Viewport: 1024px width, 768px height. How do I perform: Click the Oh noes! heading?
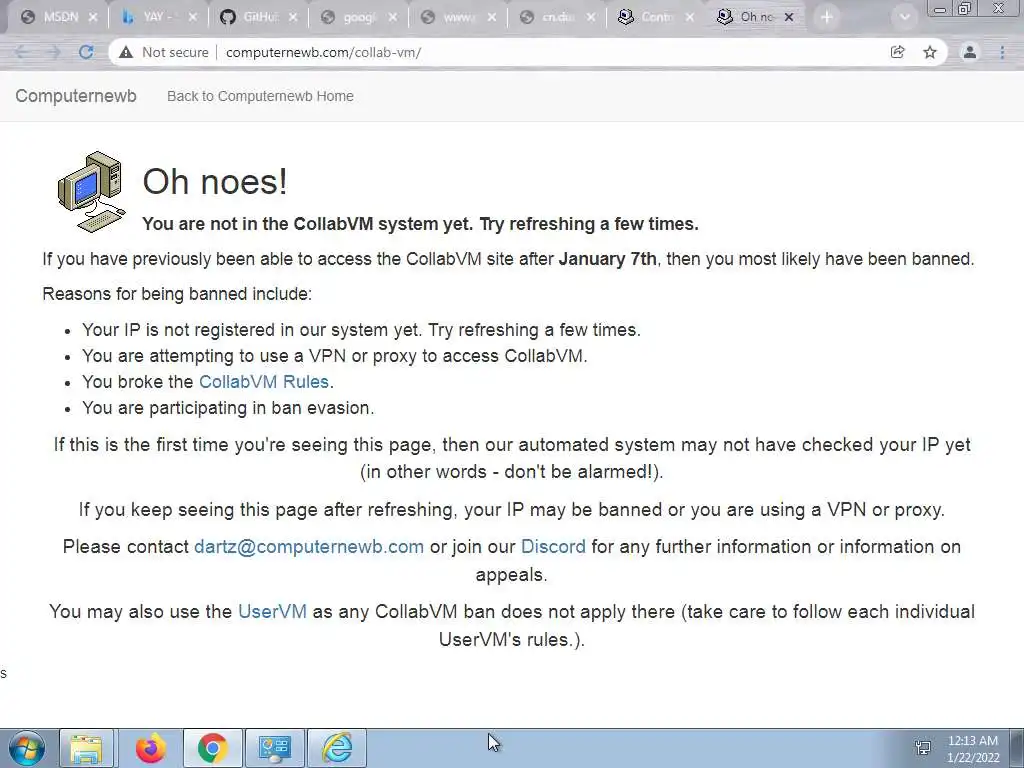click(x=215, y=181)
